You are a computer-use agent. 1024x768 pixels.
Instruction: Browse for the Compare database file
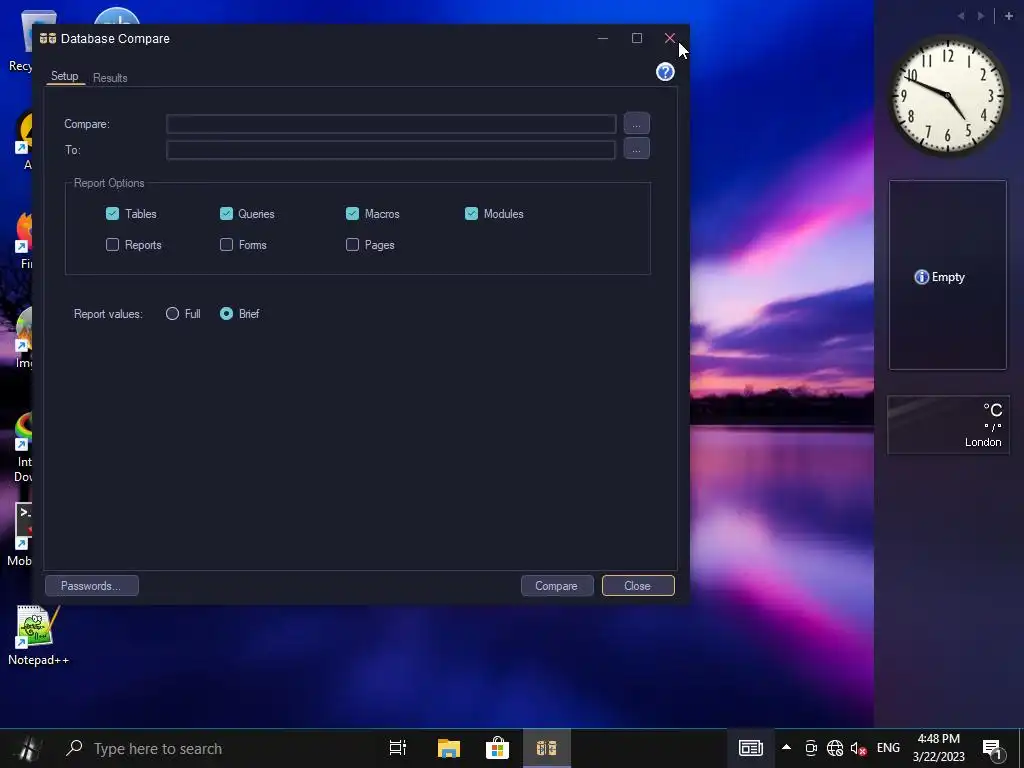click(x=636, y=123)
